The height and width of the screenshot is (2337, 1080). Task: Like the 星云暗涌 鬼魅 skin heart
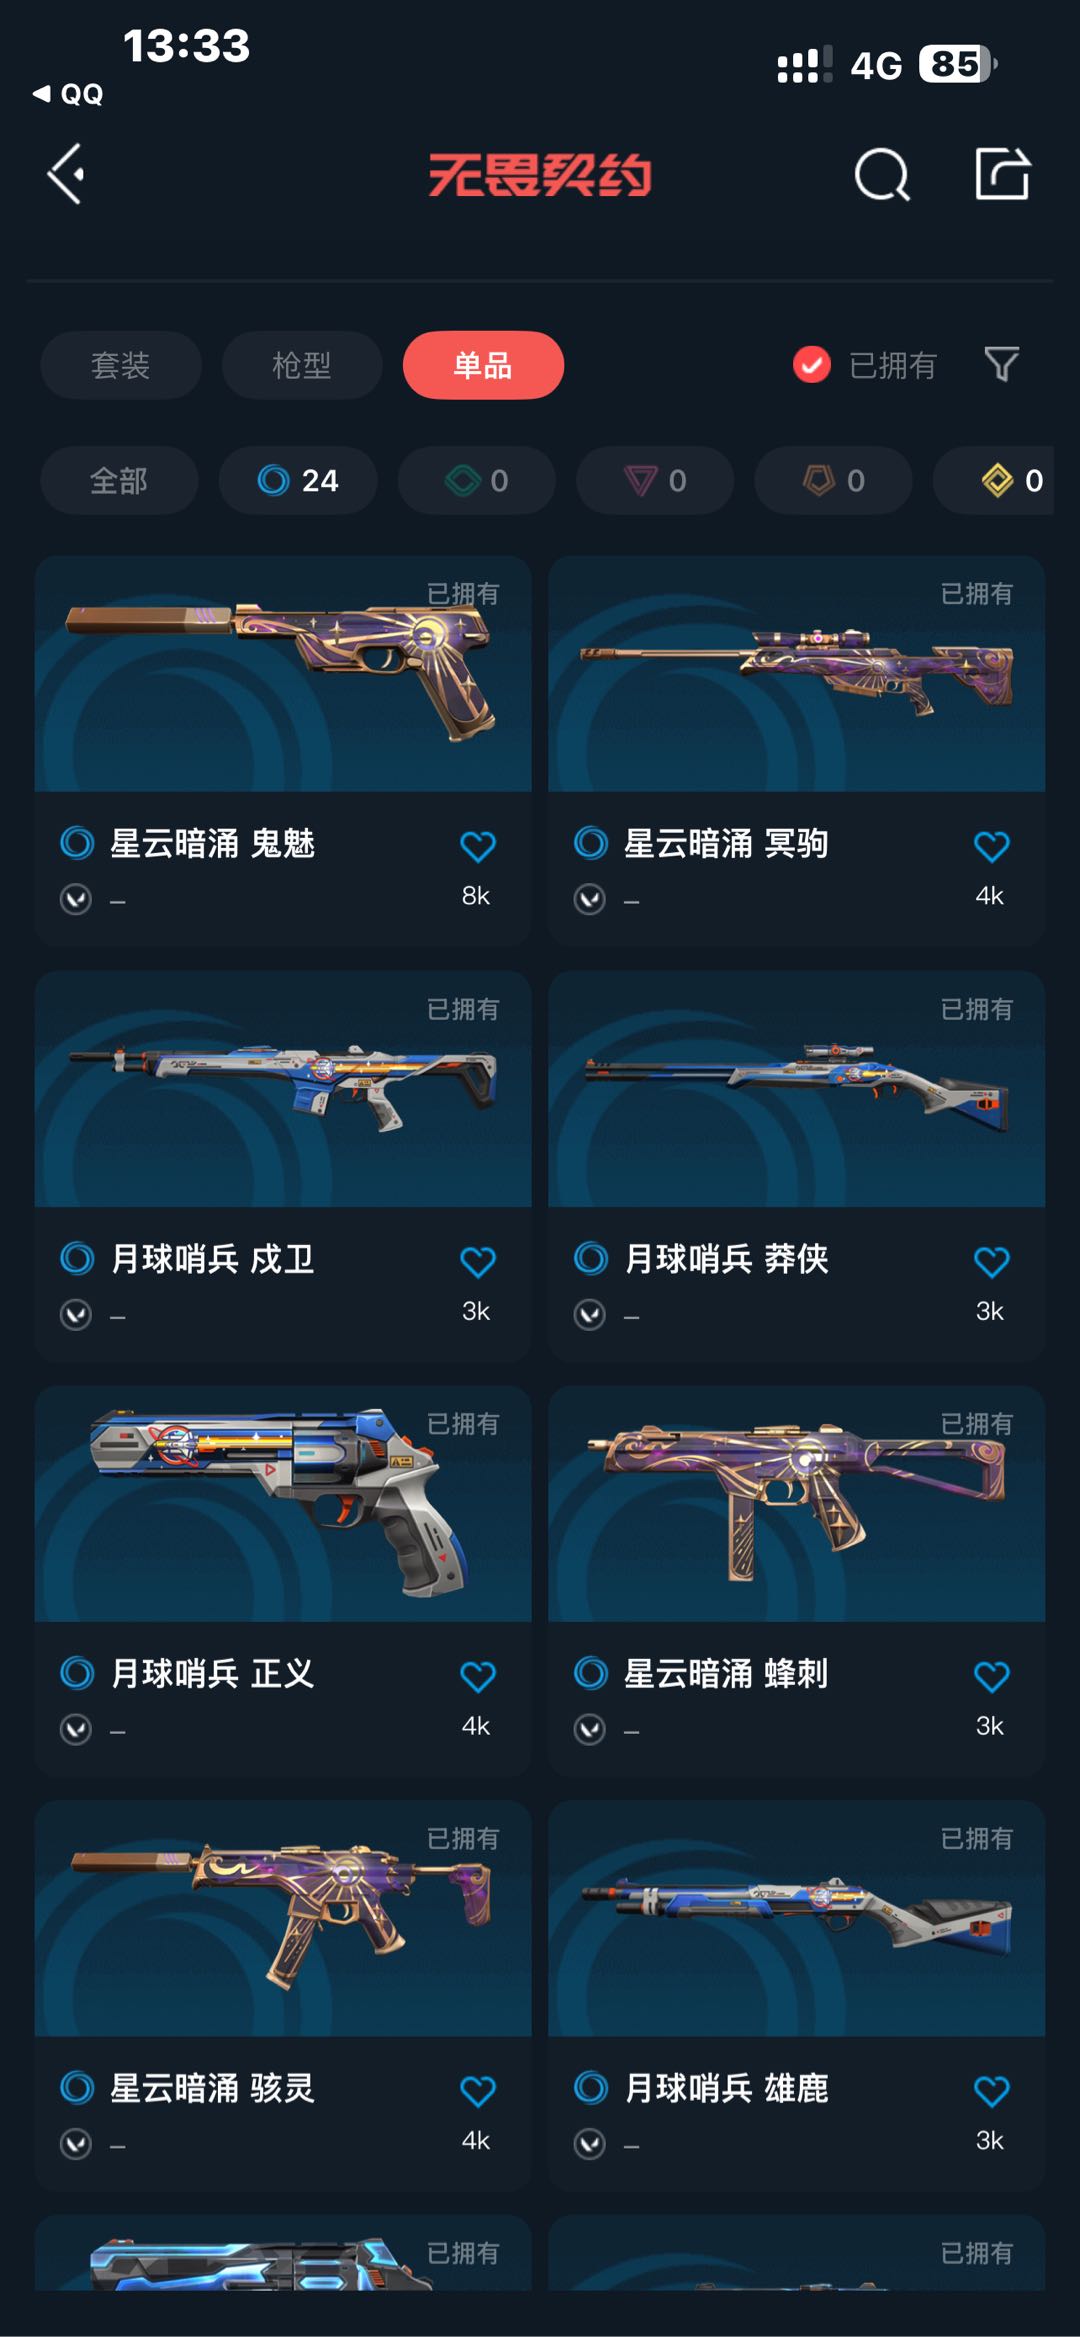point(478,846)
